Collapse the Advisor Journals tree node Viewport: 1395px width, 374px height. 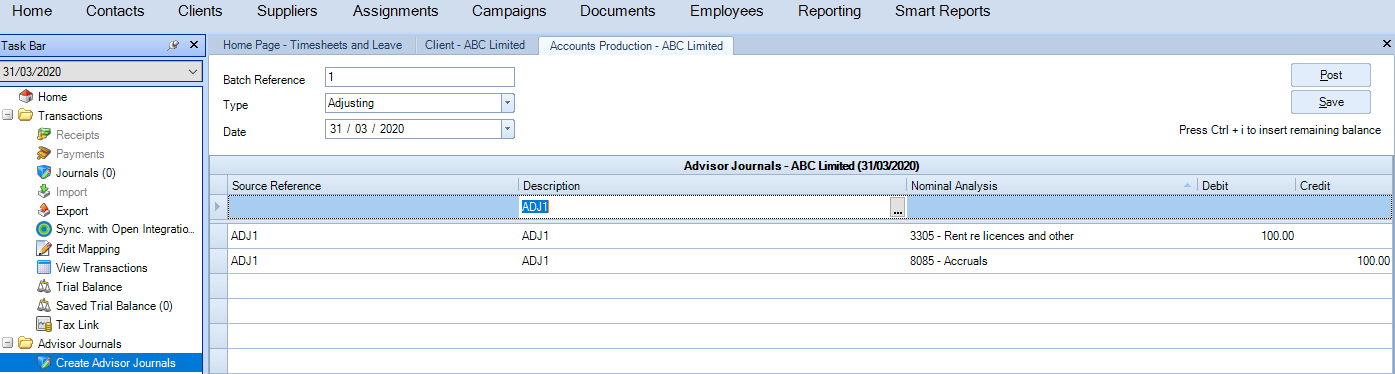(x=8, y=344)
